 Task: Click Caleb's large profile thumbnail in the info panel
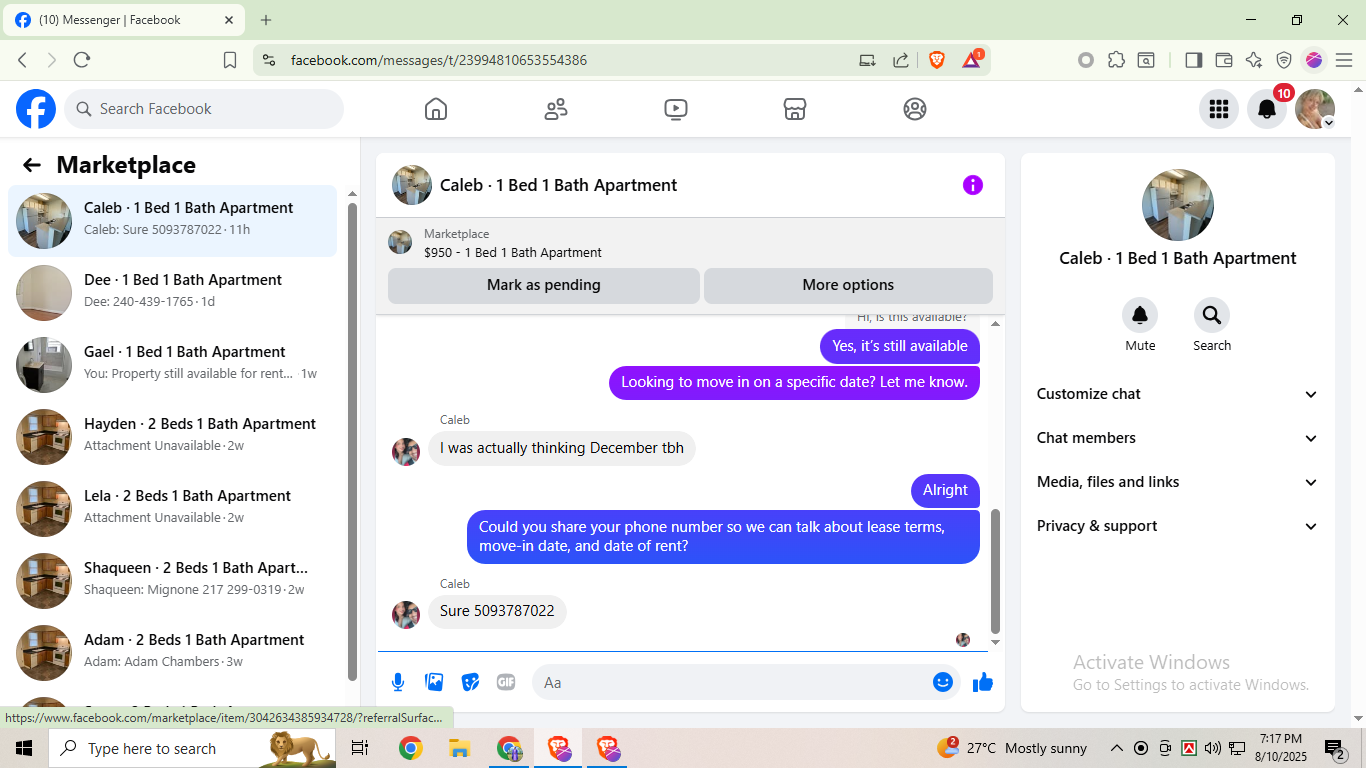[x=1178, y=205]
